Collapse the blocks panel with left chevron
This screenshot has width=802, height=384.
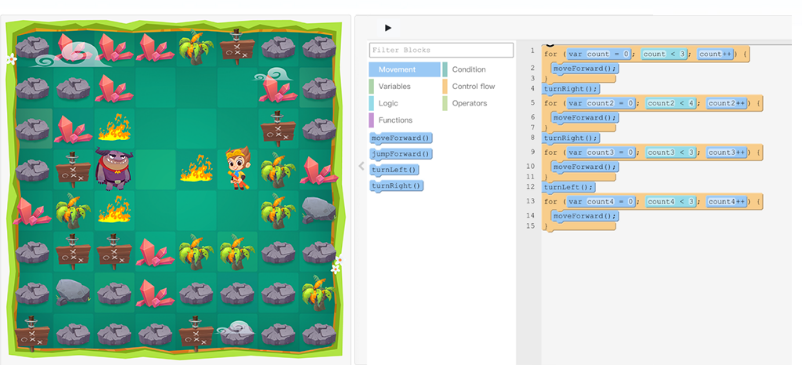[361, 166]
